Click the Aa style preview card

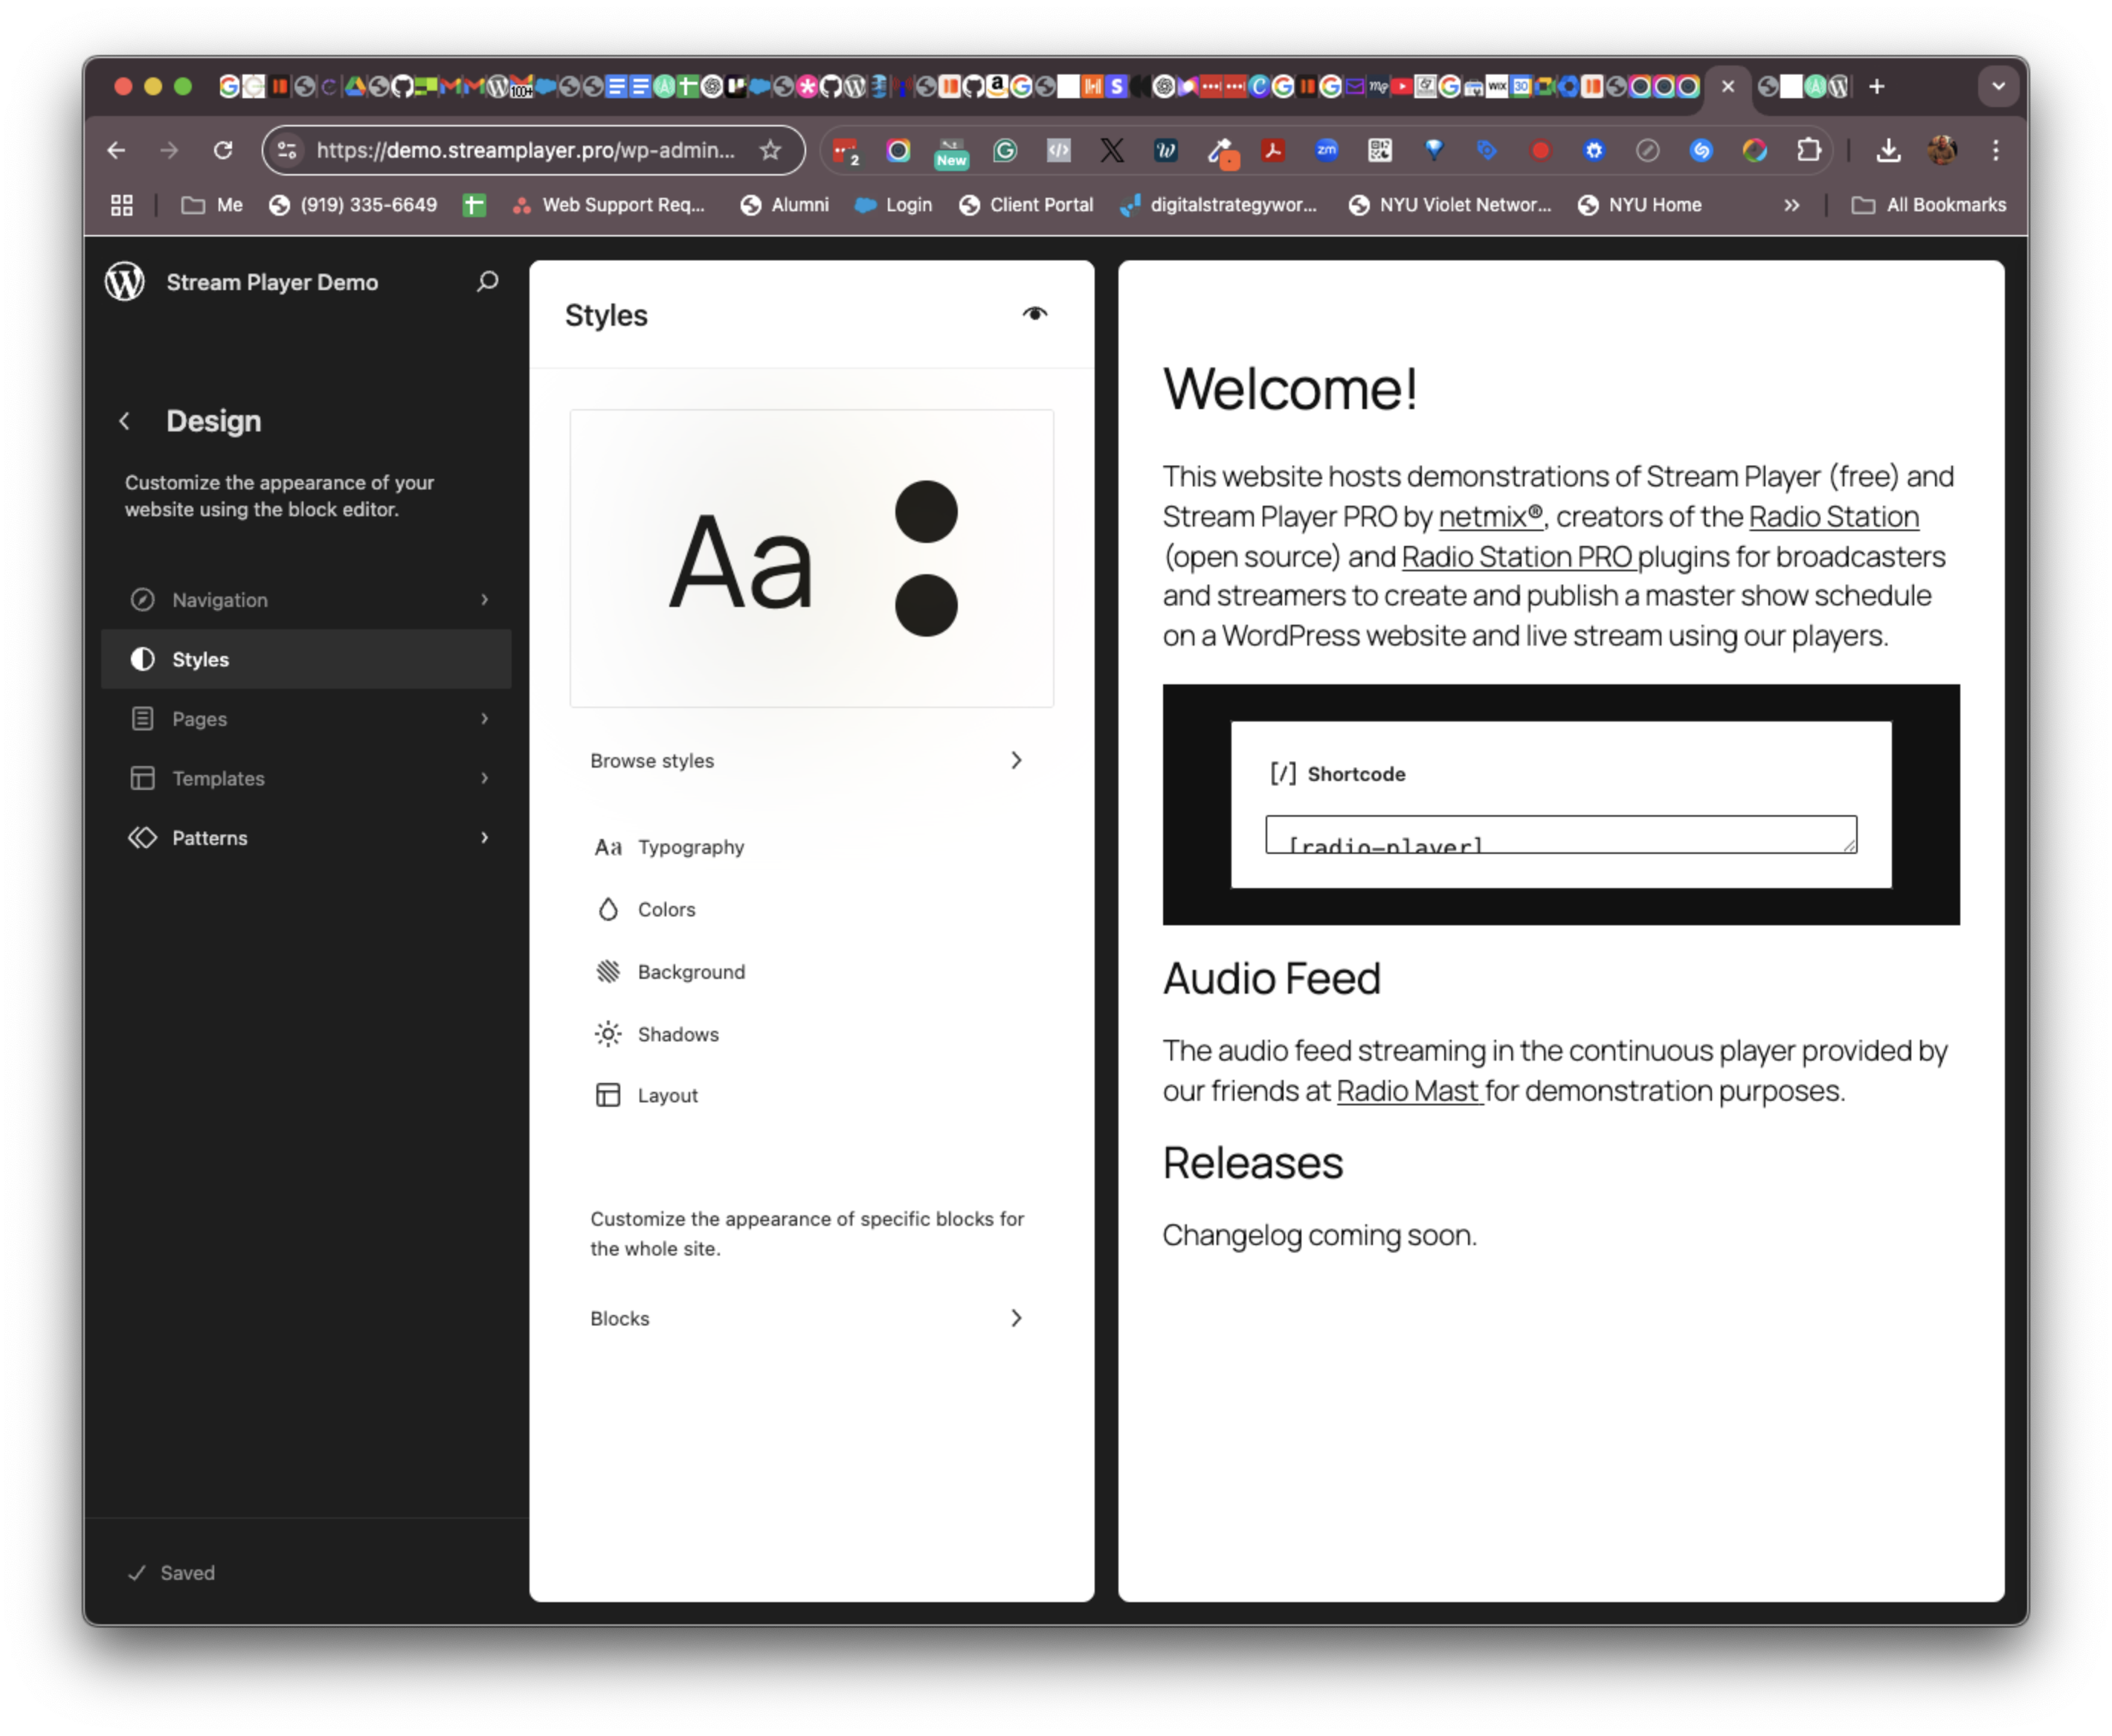coord(811,559)
